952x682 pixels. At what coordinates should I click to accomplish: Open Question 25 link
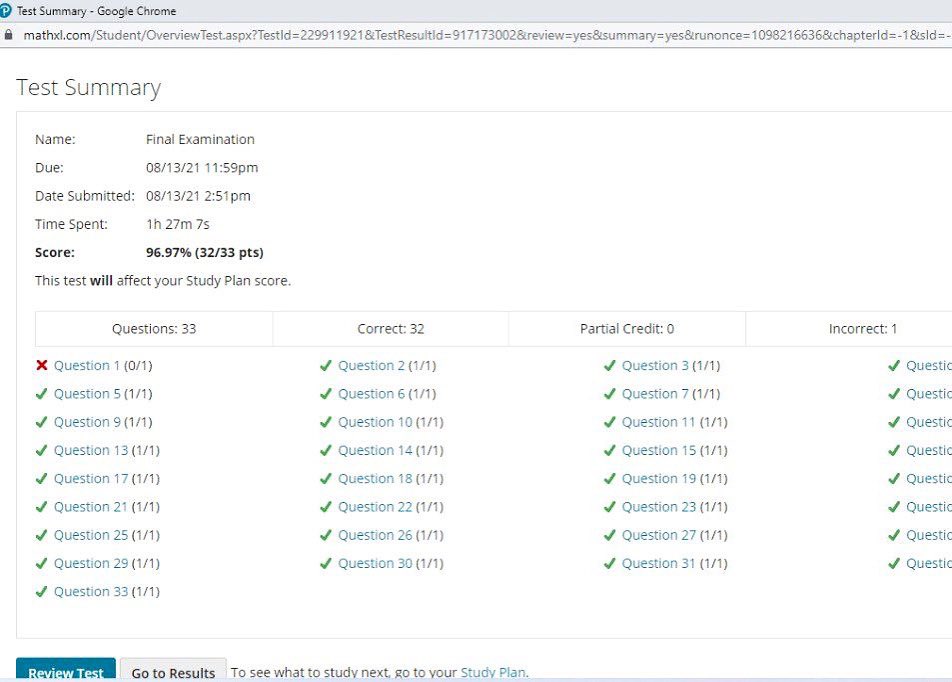point(91,536)
